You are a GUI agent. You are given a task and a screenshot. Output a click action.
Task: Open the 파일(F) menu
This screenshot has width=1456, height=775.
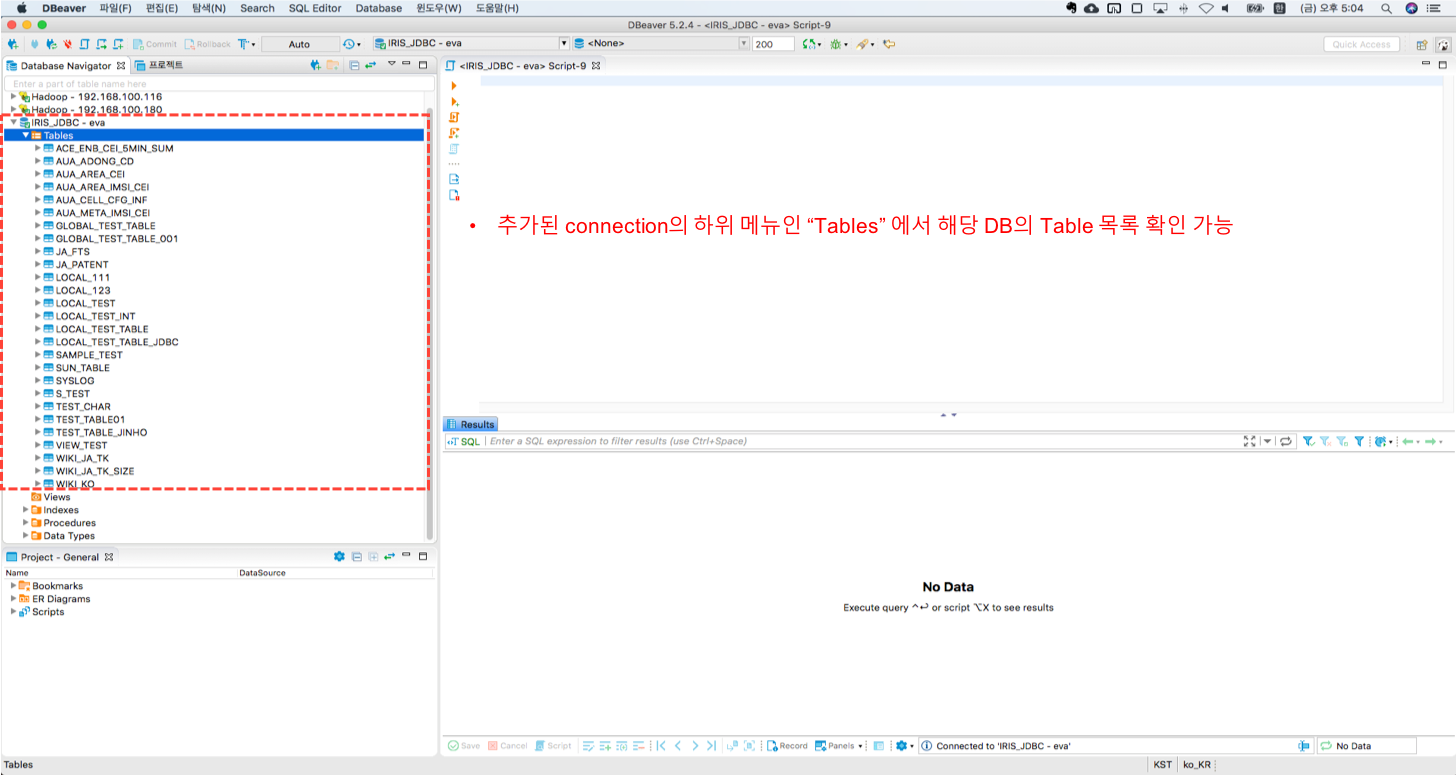115,8
